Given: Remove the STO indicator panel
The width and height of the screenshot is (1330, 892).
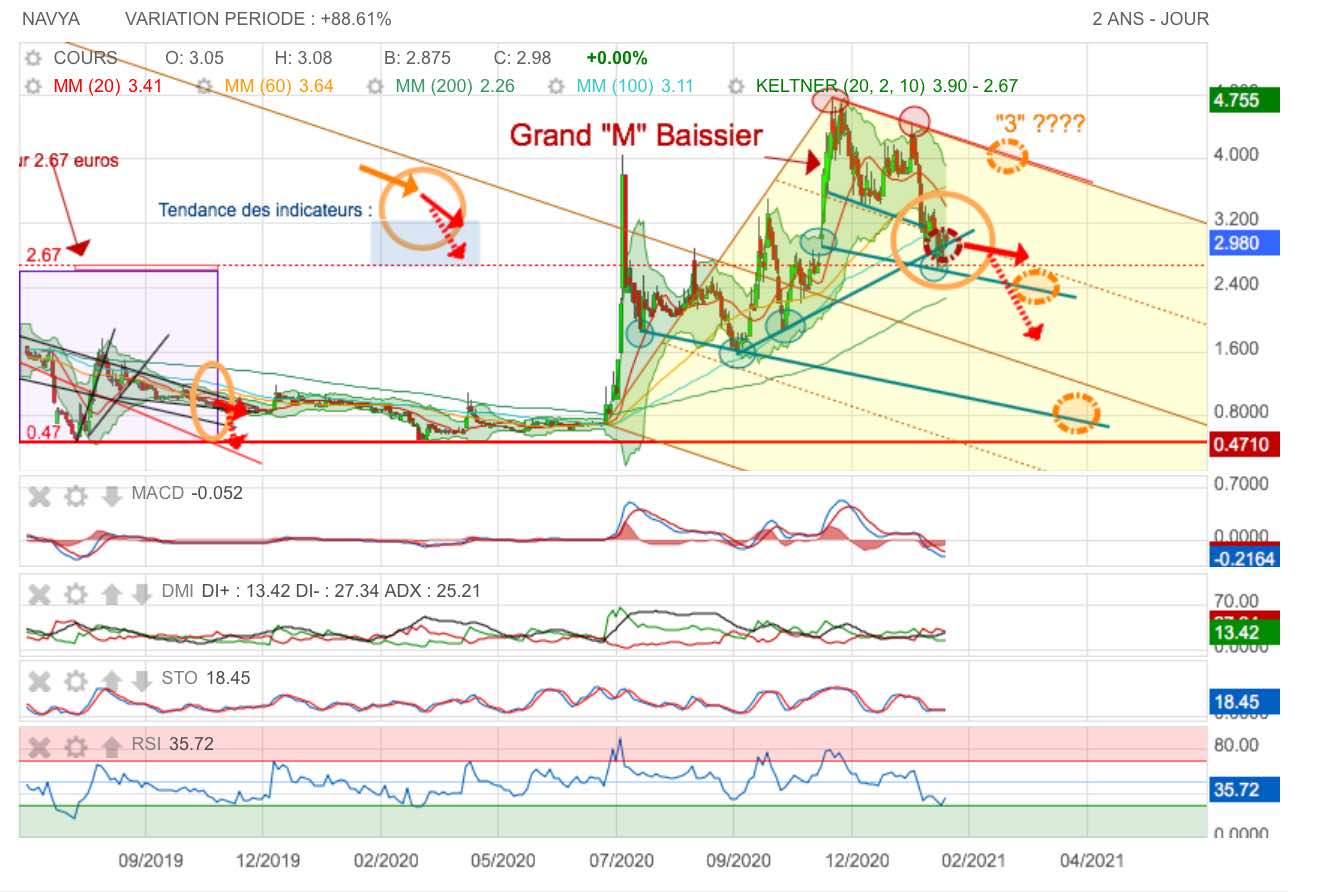Looking at the screenshot, I should pos(39,680).
